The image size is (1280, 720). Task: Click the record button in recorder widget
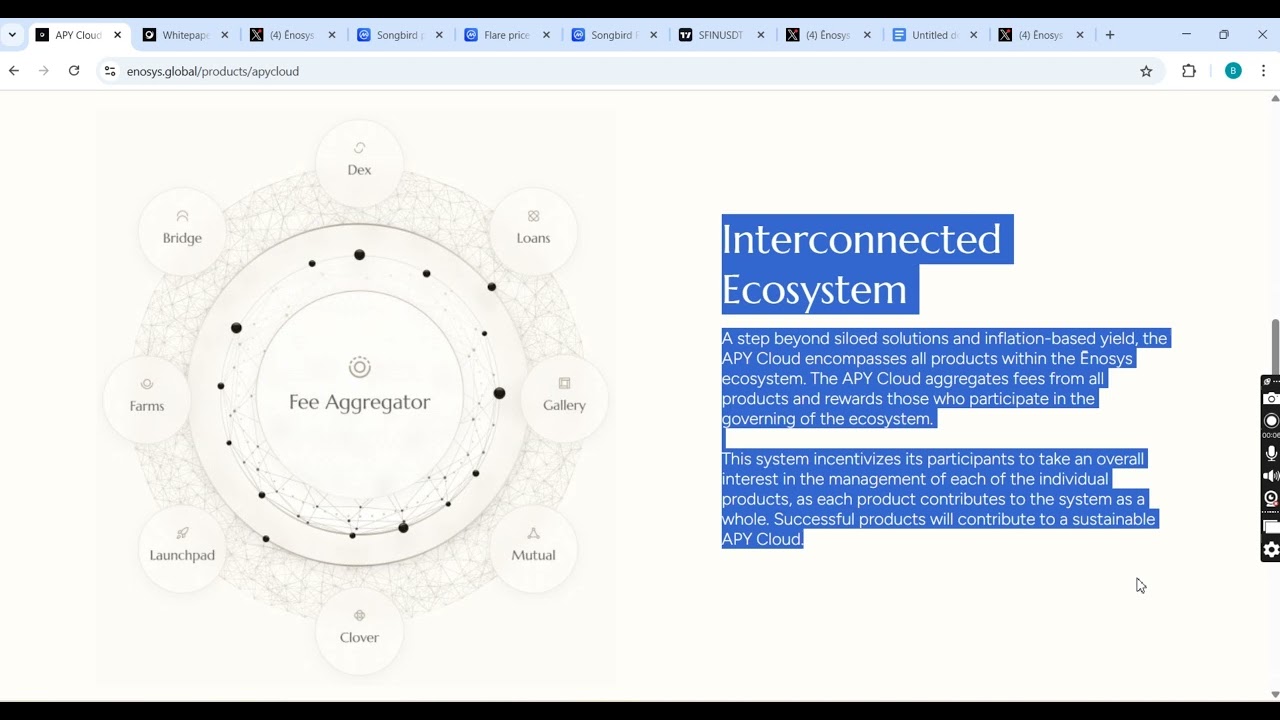pos(1271,421)
